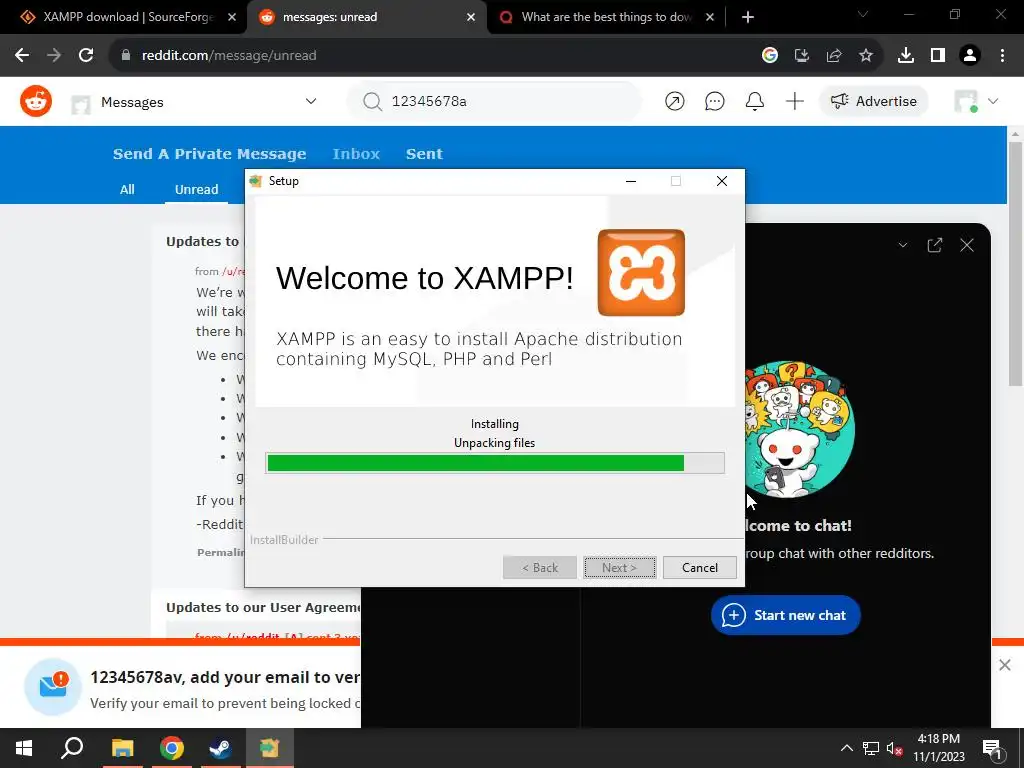Screen dimensions: 1024x768
Task: Click the Reddit logo home icon
Action: pyautogui.click(x=36, y=101)
